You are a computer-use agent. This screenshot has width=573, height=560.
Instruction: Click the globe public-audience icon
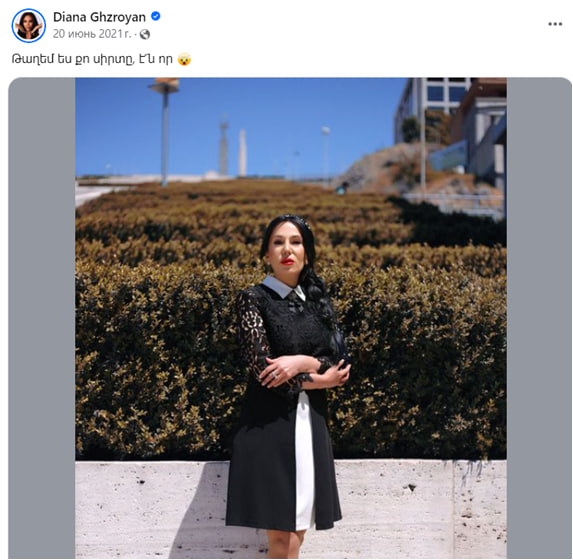145,34
